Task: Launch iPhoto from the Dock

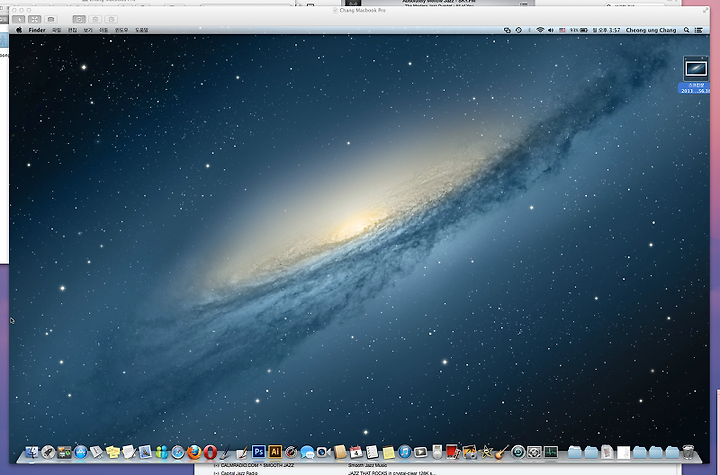Action: point(470,452)
